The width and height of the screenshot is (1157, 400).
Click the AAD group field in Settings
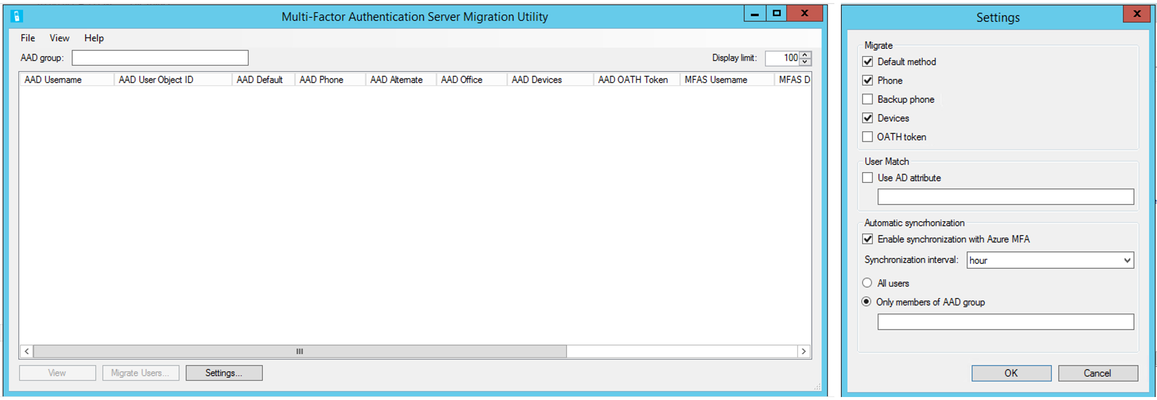pos(1005,322)
